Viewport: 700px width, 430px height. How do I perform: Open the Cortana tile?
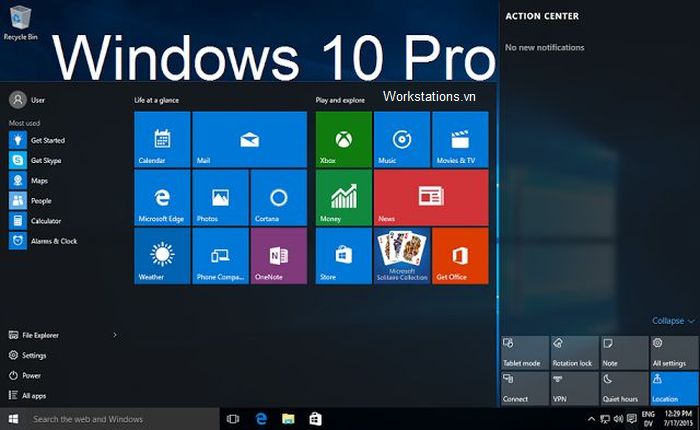[x=279, y=197]
